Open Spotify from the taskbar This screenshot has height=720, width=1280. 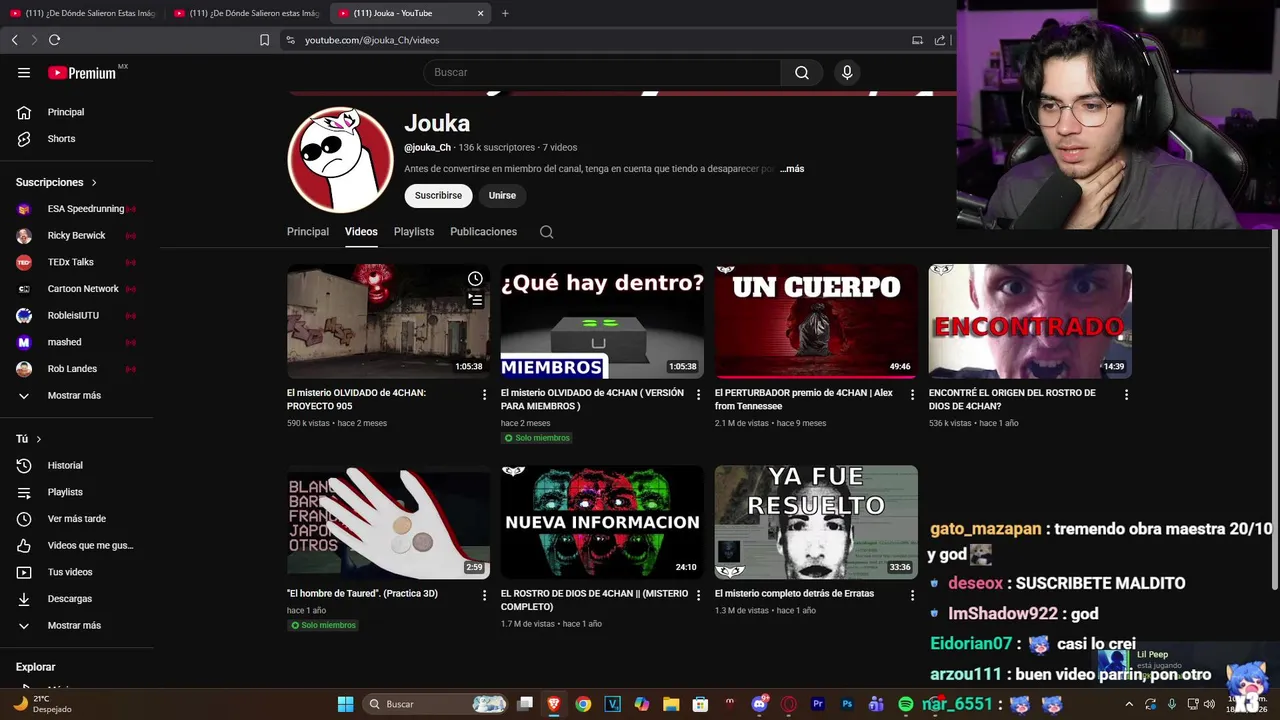tap(905, 704)
